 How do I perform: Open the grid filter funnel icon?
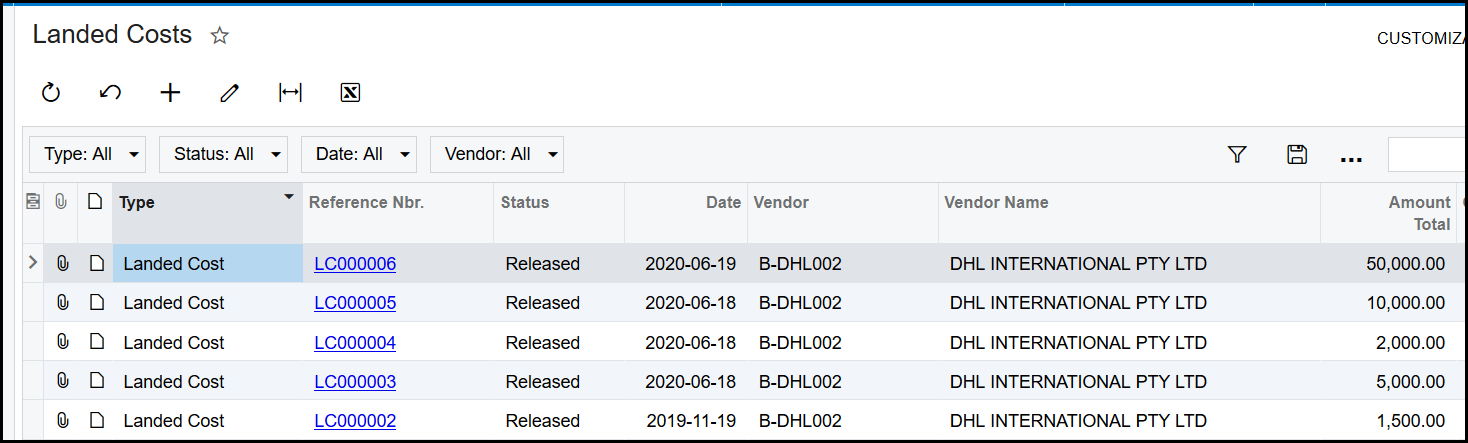(x=1237, y=154)
